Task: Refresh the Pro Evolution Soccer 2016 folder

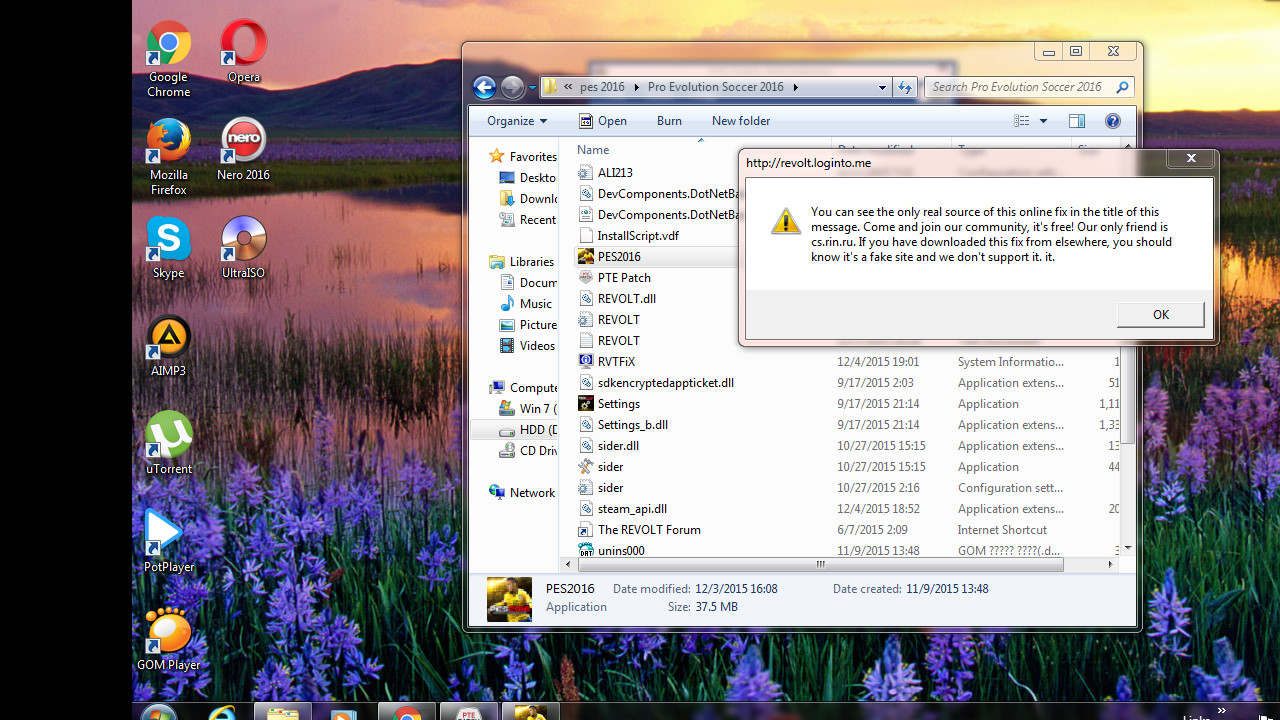Action: coord(905,87)
